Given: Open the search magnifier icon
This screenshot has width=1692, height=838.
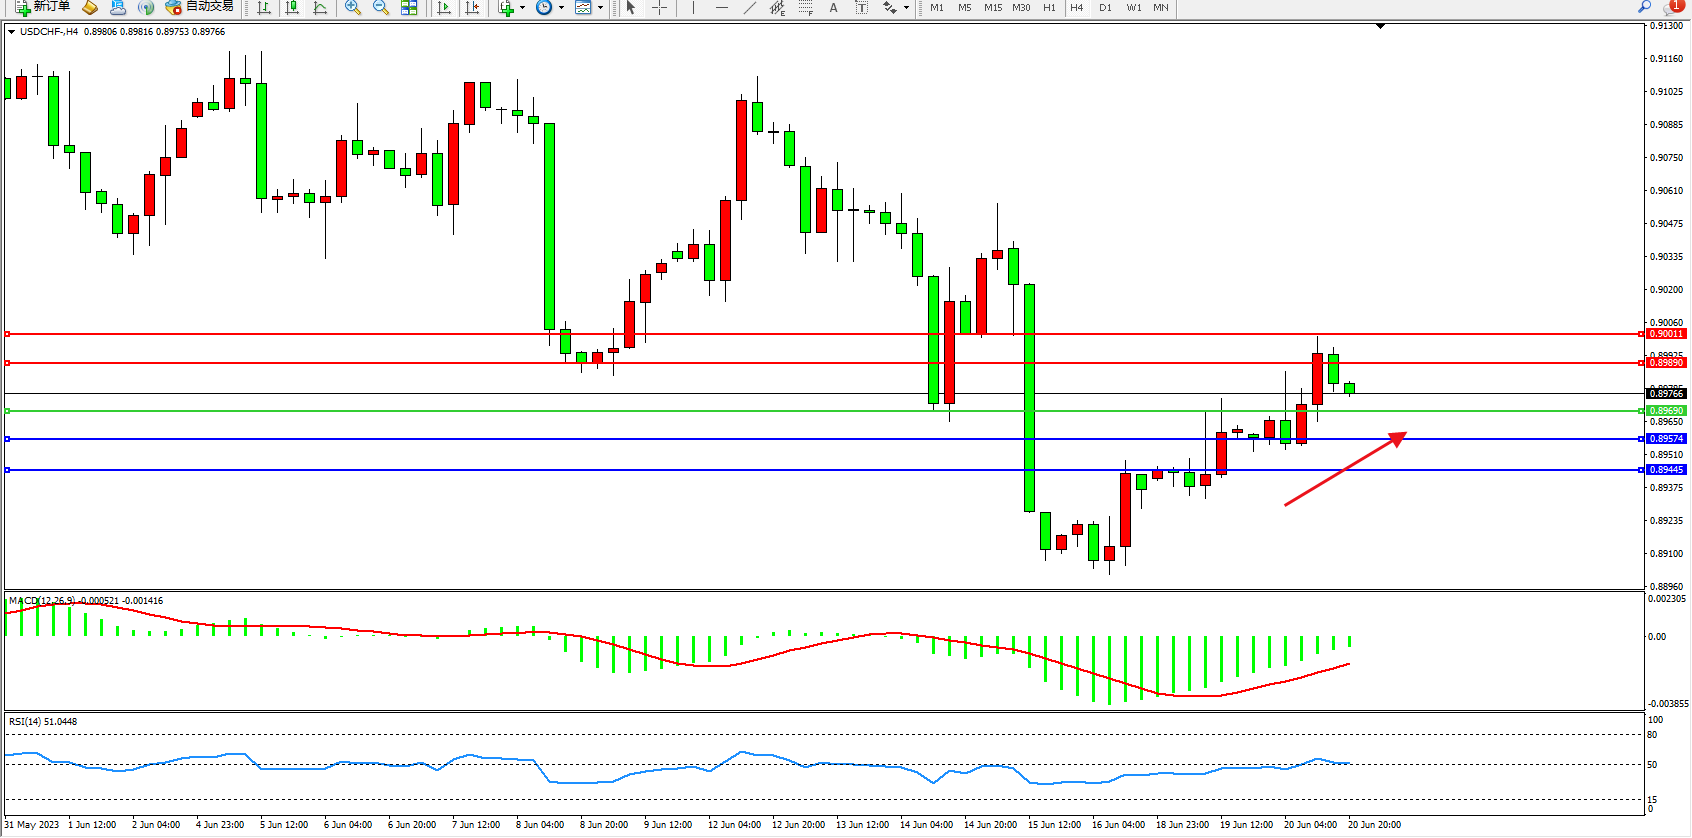Looking at the screenshot, I should click(1644, 7).
